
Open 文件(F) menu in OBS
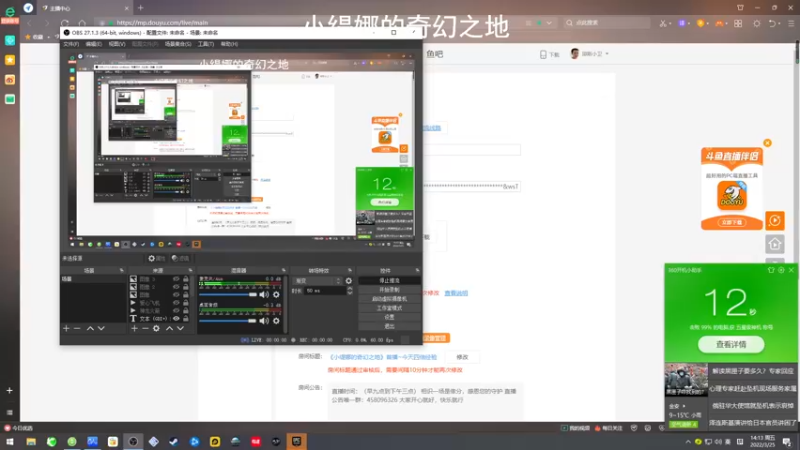[71, 44]
